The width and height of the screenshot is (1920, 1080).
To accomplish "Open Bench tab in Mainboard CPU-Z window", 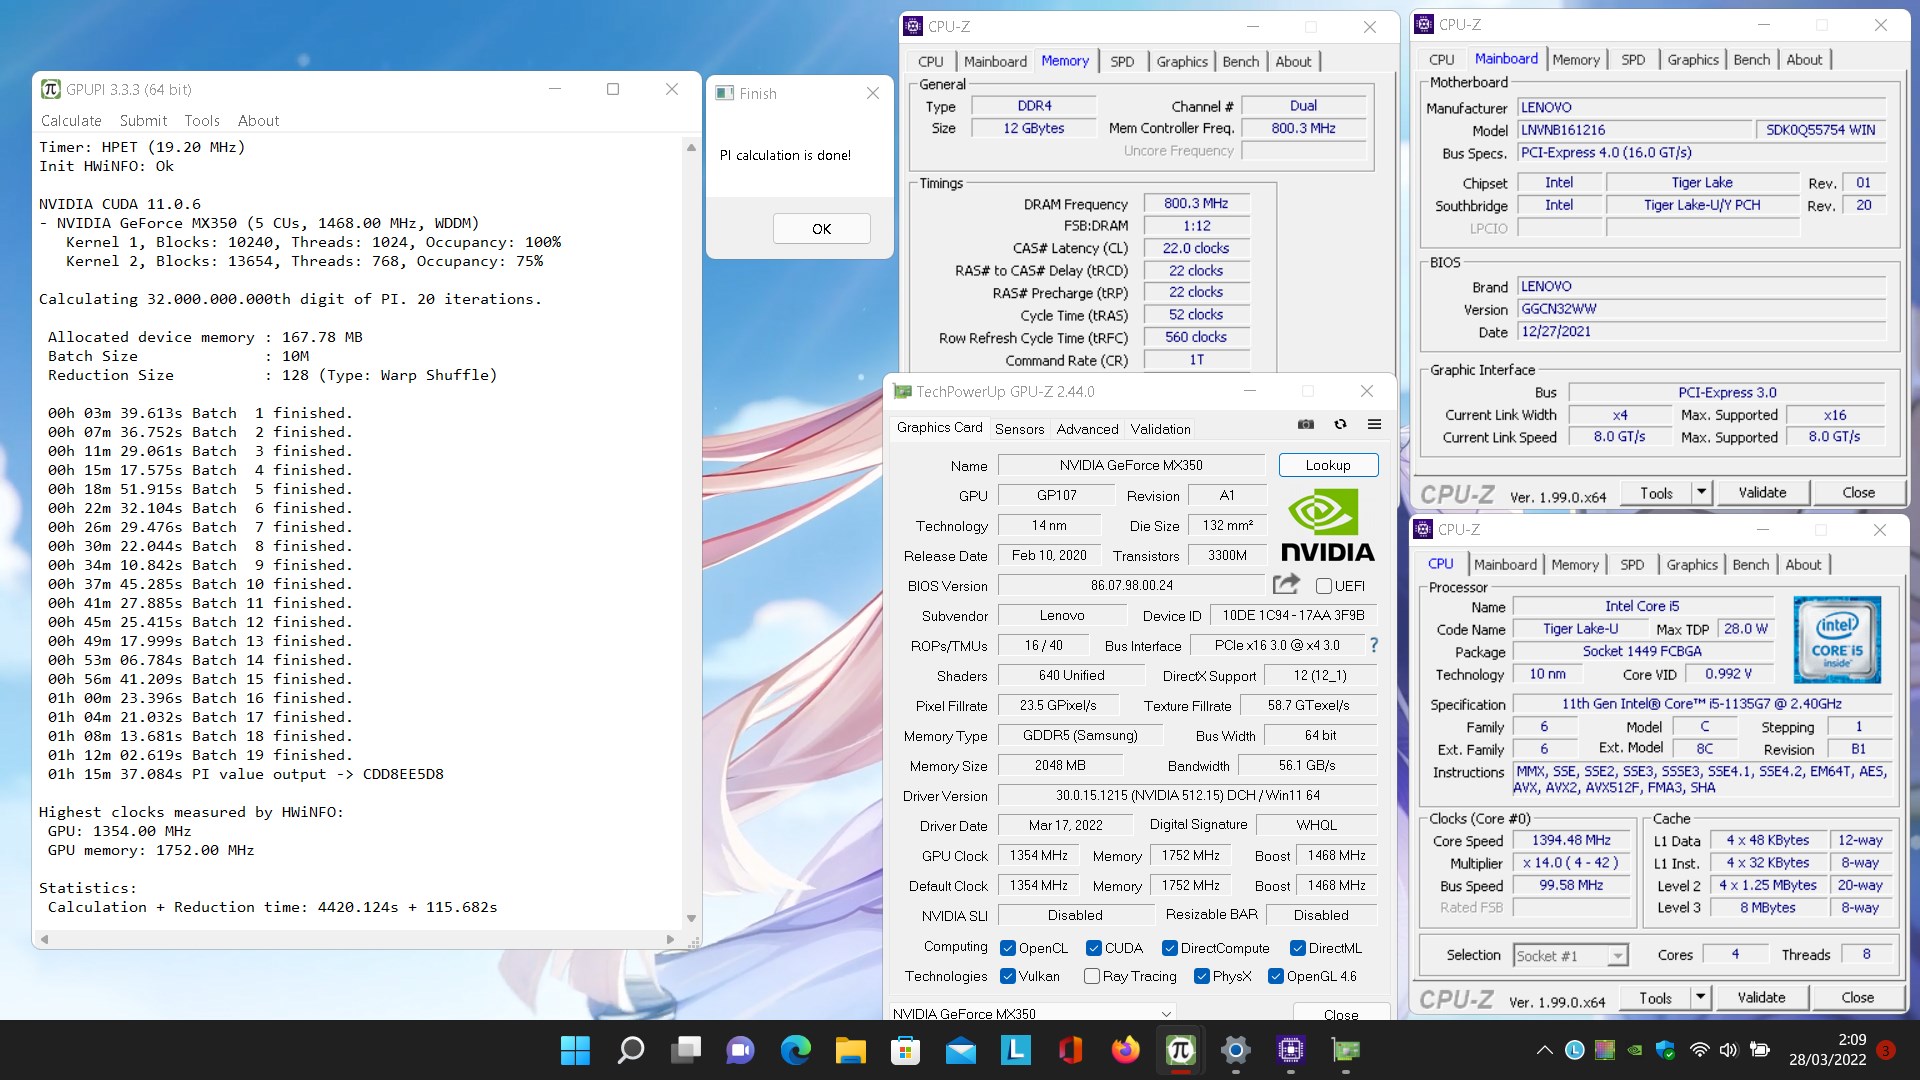I will [1751, 59].
